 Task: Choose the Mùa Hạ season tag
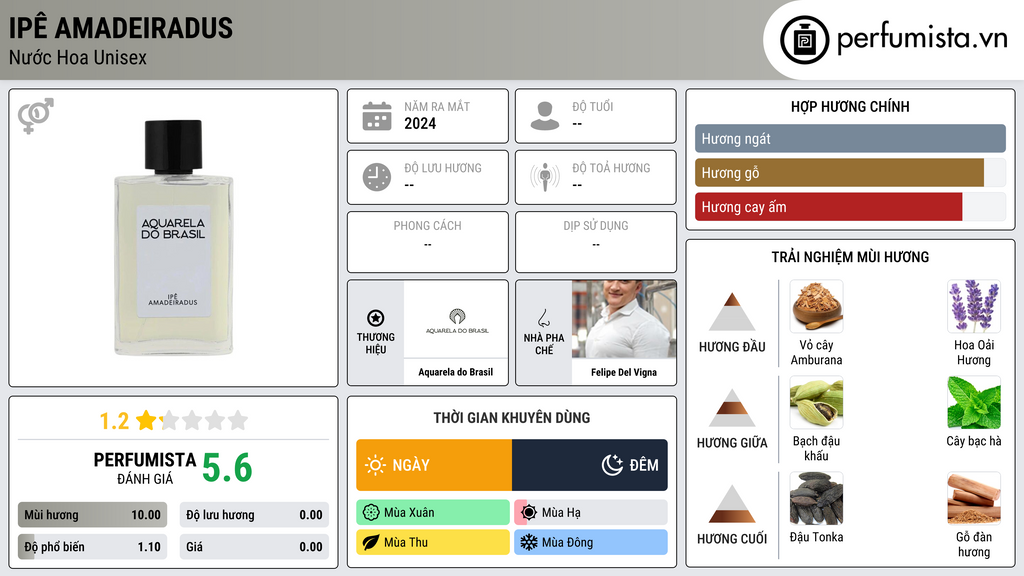(591, 513)
